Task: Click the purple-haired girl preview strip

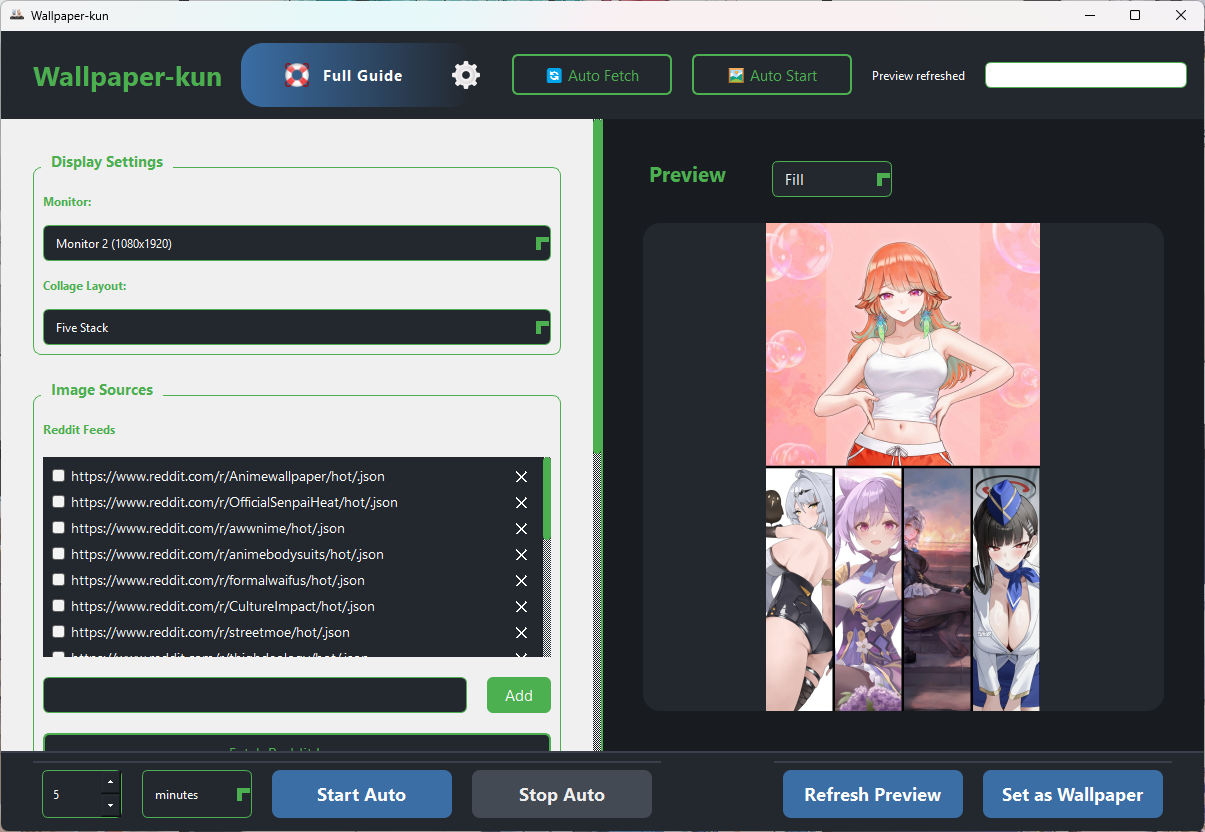Action: 868,589
